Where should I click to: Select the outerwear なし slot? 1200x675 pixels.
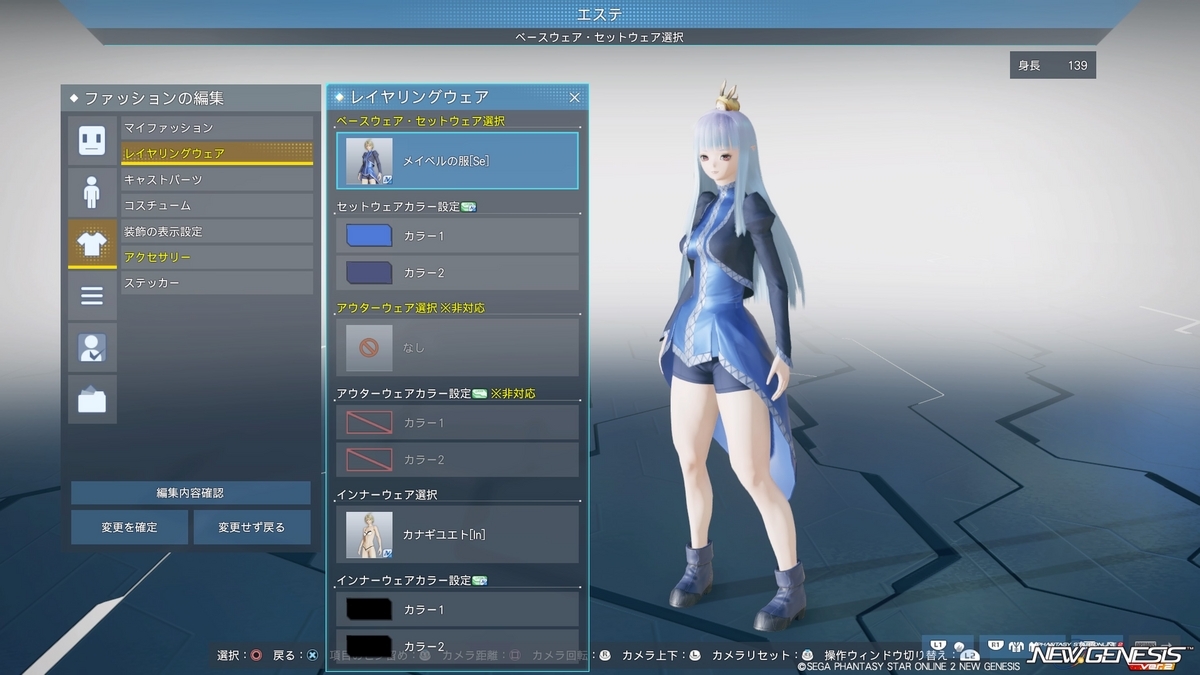click(x=458, y=348)
